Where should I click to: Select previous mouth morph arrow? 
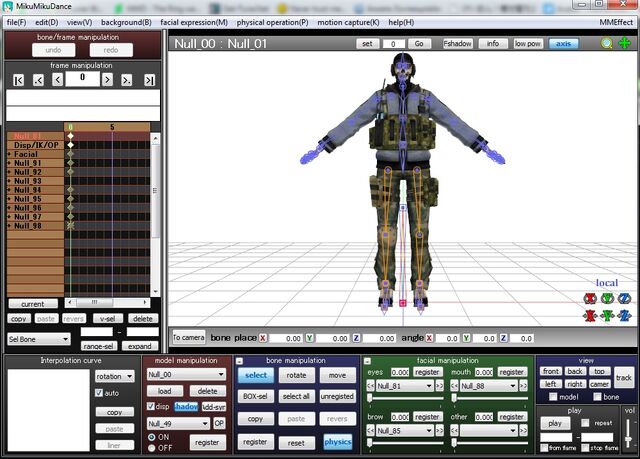click(x=454, y=386)
